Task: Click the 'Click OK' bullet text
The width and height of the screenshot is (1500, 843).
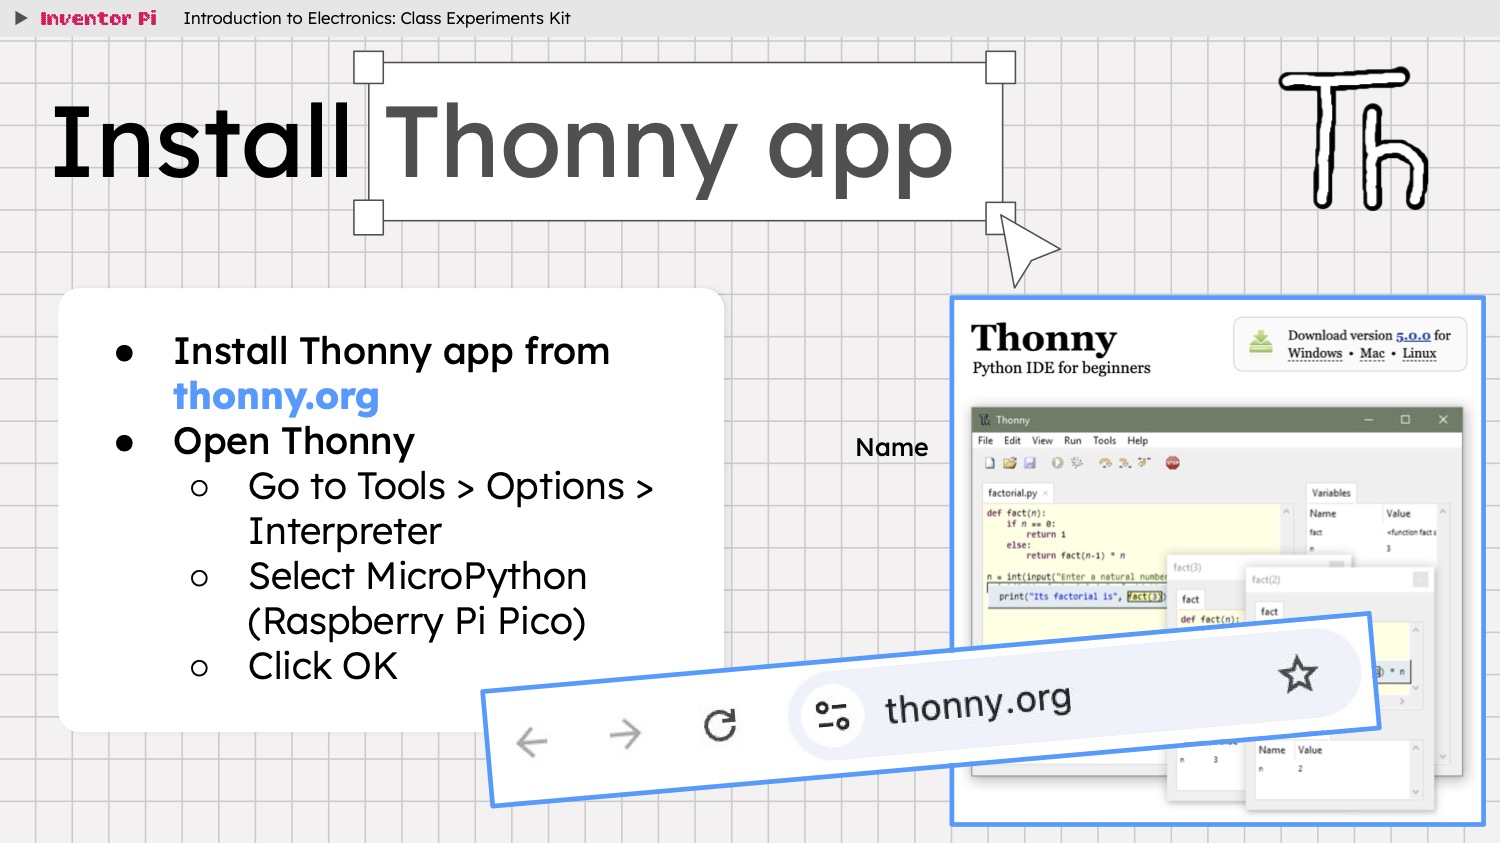Action: (323, 666)
